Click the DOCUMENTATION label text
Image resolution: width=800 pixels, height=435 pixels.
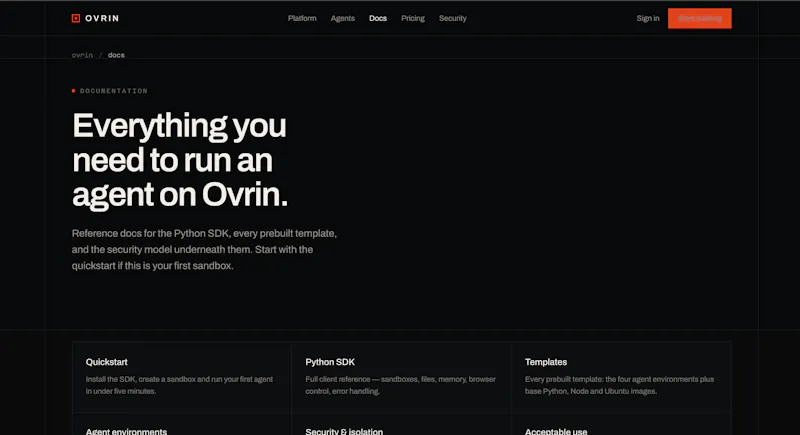(113, 91)
